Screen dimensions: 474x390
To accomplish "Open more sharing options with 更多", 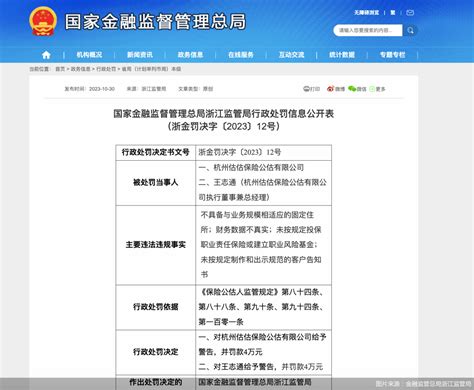I will pos(377,89).
